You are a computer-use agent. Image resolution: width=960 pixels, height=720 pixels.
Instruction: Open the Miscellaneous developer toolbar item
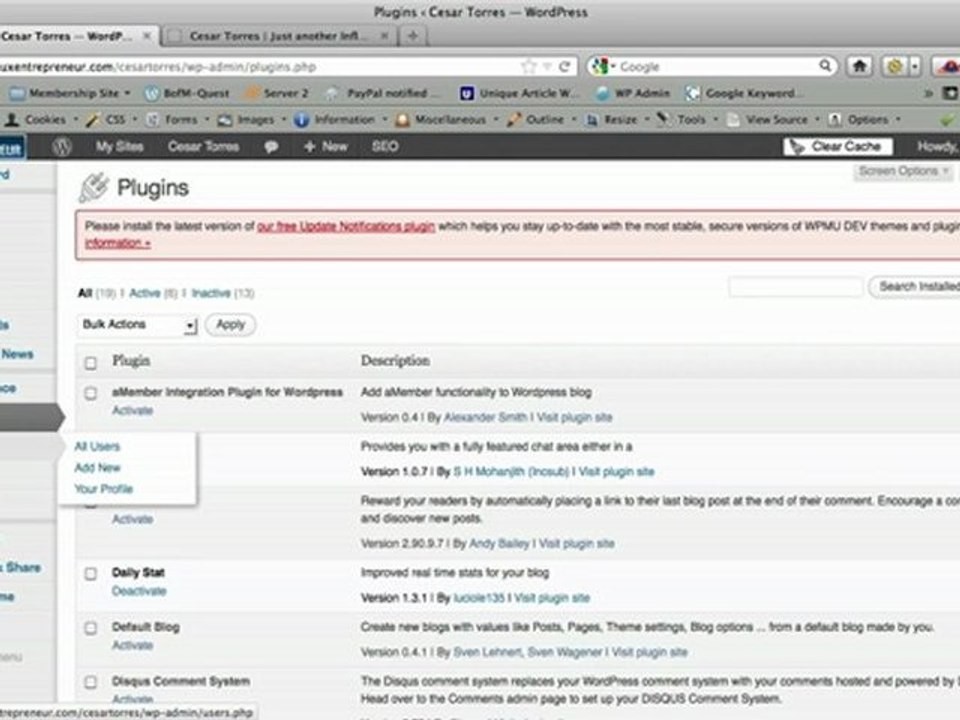443,119
